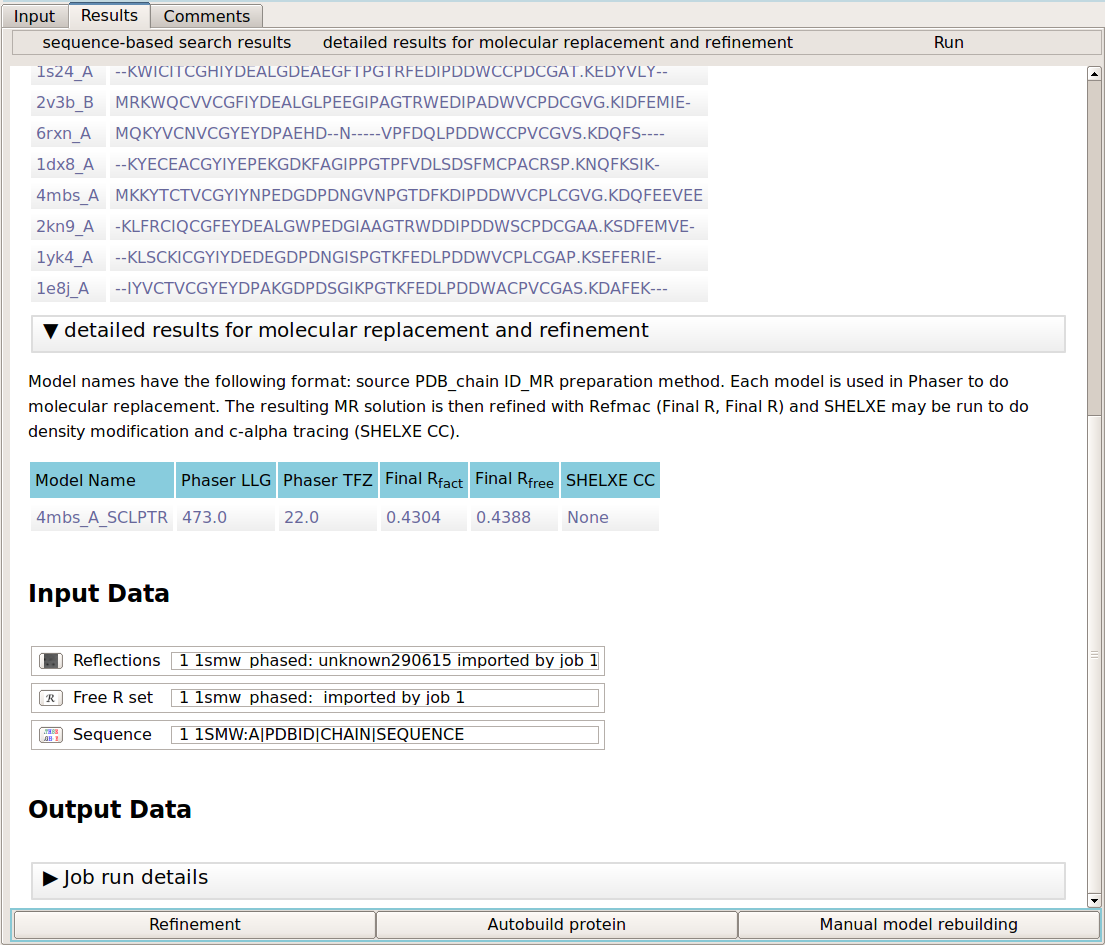Click the Free R set icon
This screenshot has width=1105, height=945.
pyautogui.click(x=50, y=698)
